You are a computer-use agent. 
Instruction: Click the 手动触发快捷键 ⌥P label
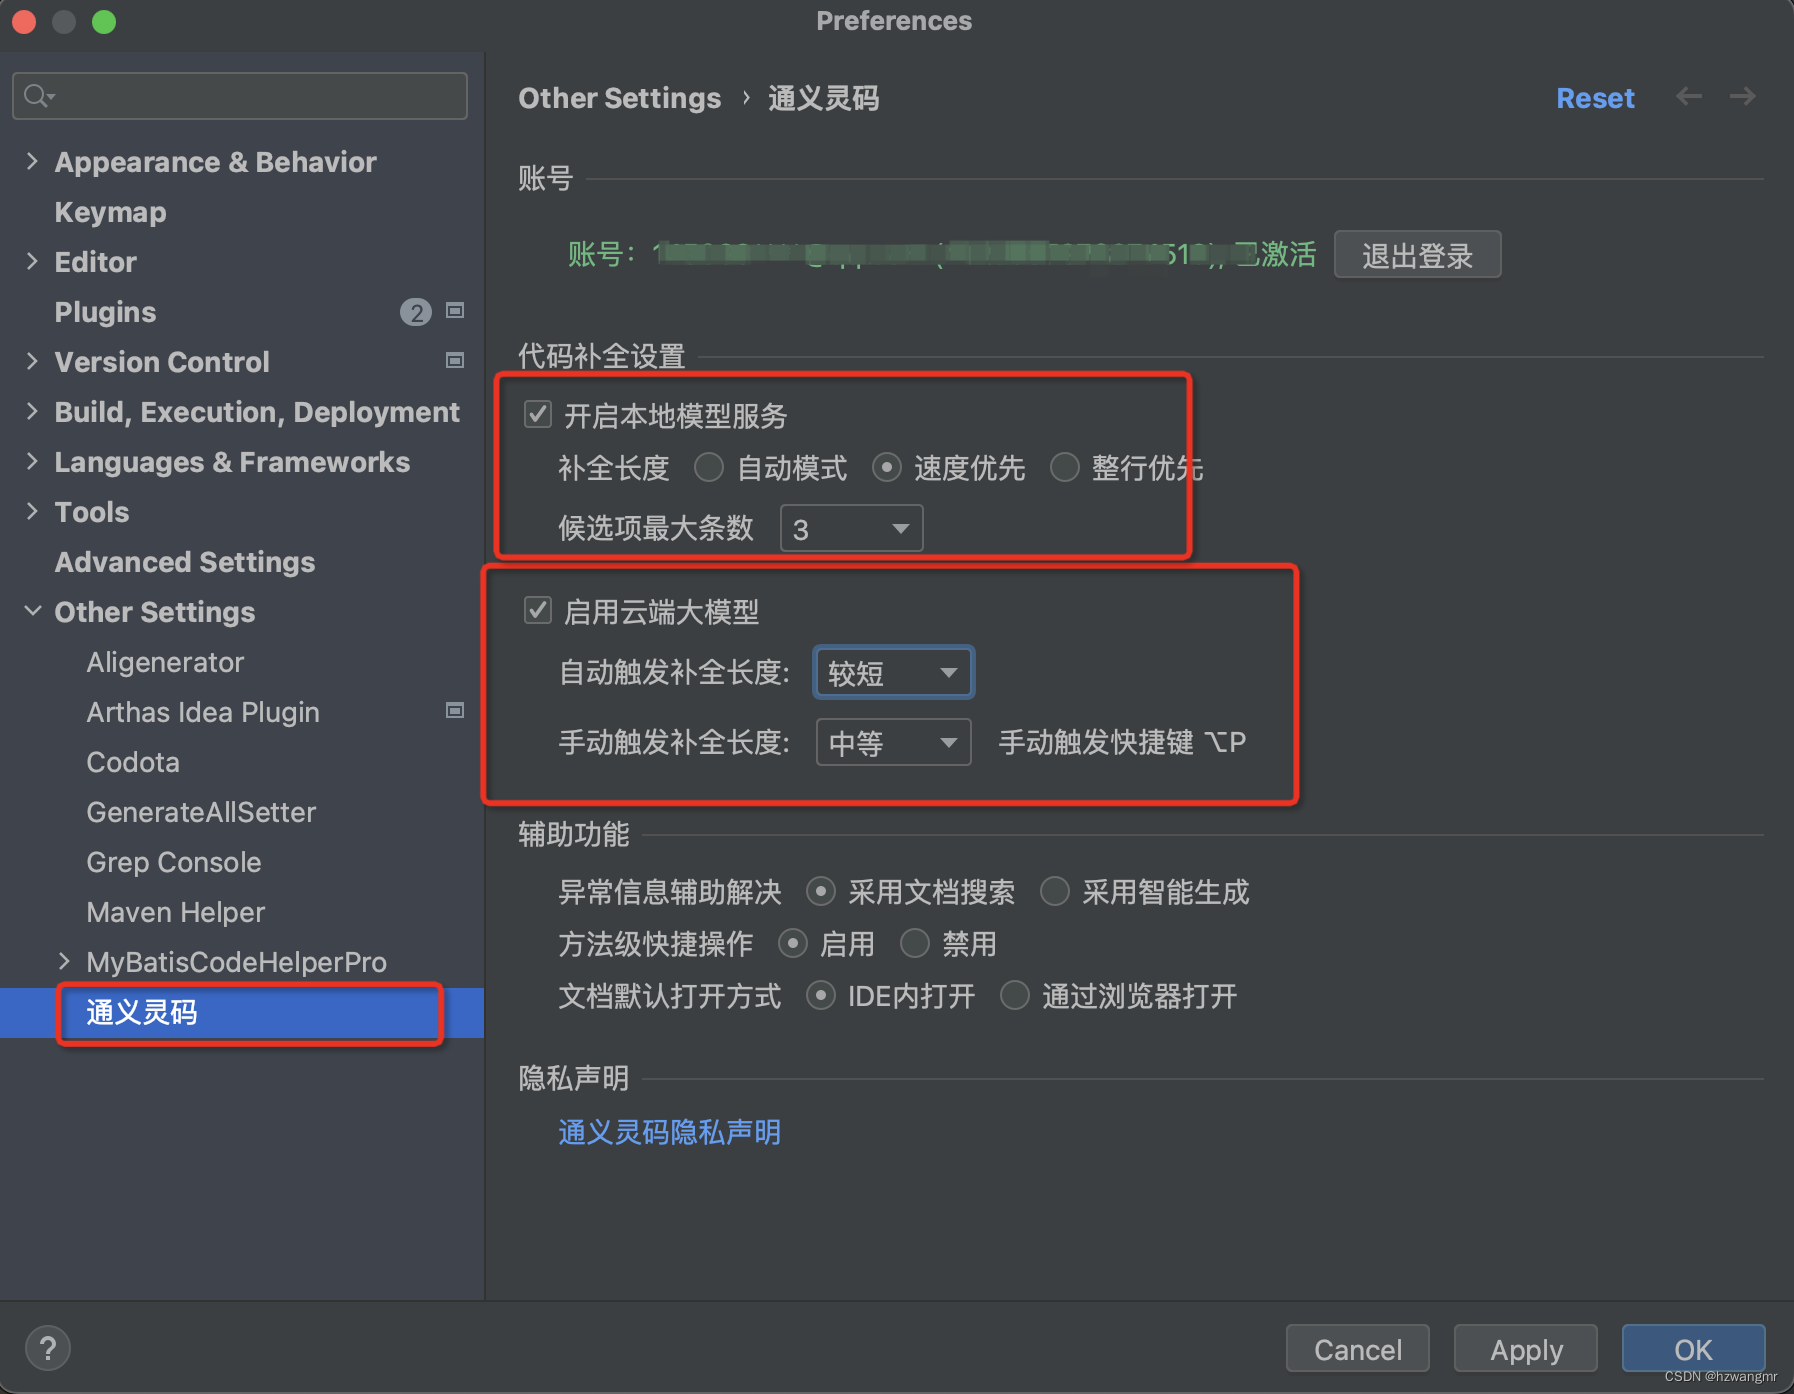1122,742
